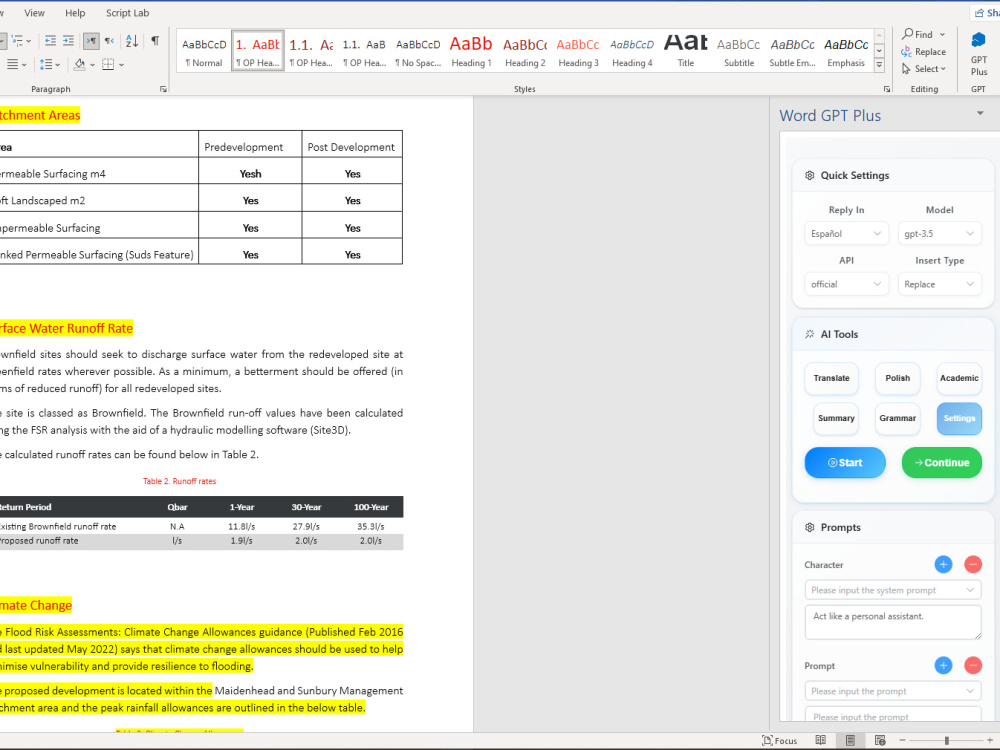Open Paragraph dialog launcher
The image size is (1000, 750).
pos(163,89)
